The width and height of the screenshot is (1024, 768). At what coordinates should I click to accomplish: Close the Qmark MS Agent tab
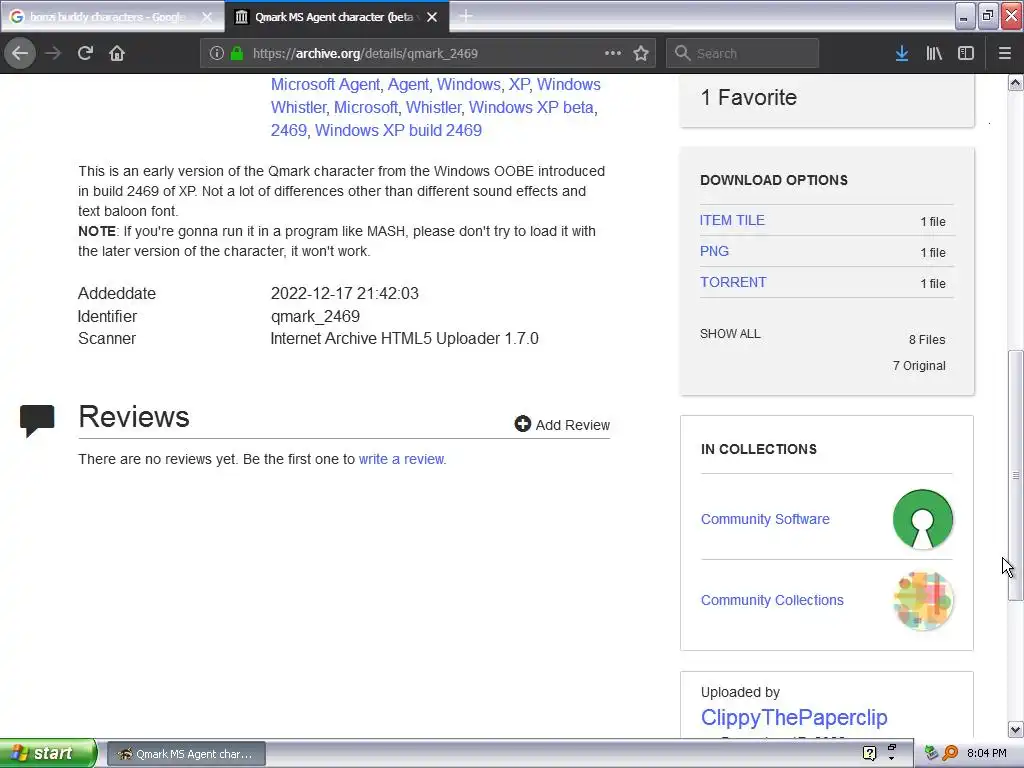coord(432,17)
